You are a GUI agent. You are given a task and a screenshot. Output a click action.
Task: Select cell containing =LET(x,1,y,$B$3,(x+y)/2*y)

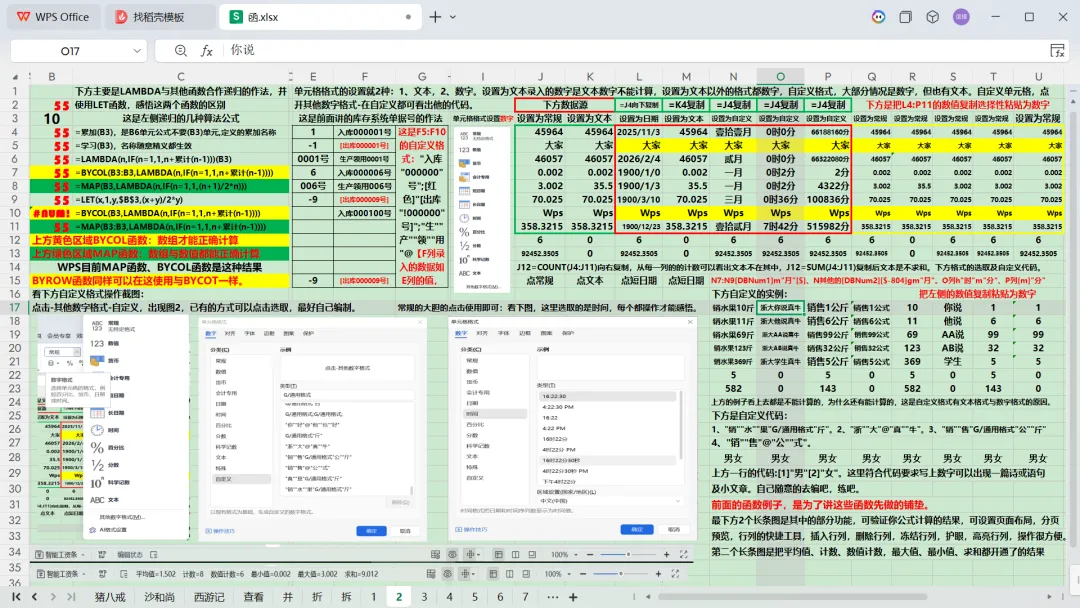click(x=180, y=200)
